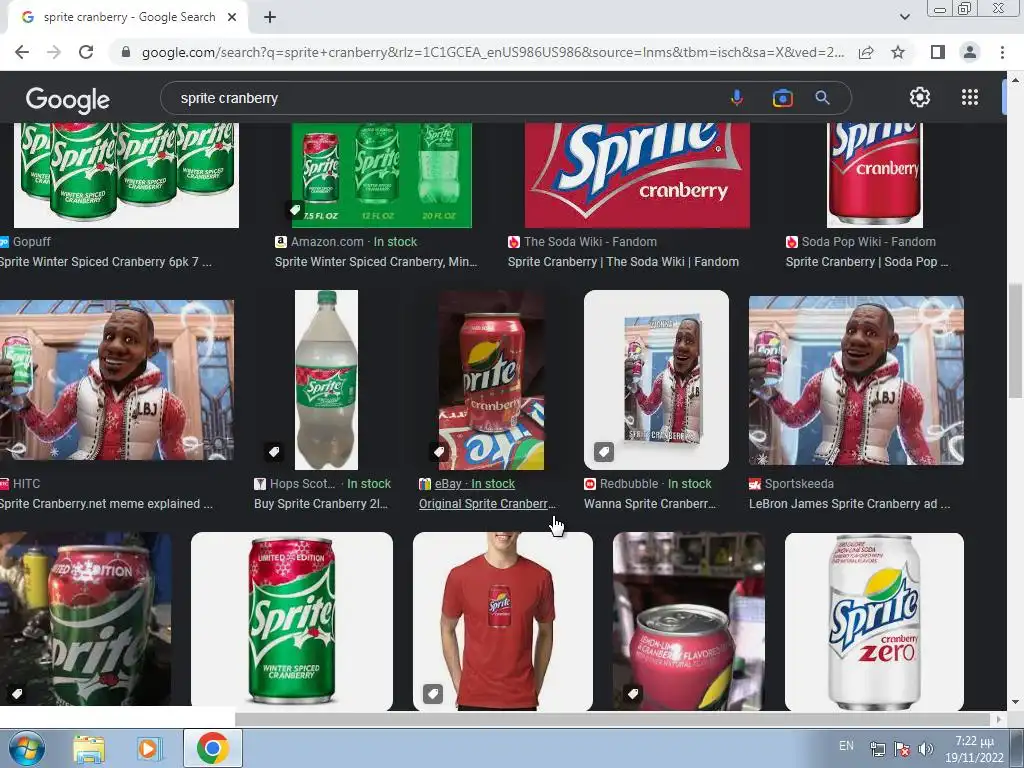The image size is (1024, 768).
Task: Click Sprite Cranberry | Soda Pop link
Action: 867,262
